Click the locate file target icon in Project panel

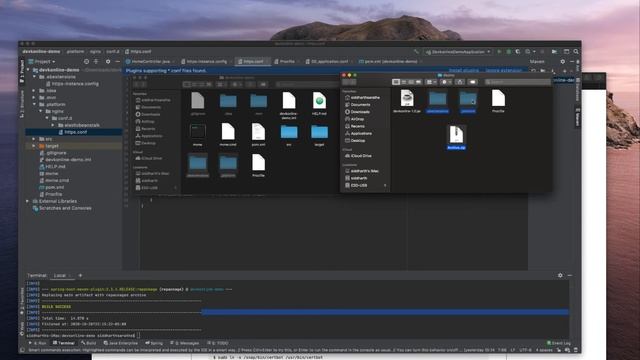point(86,62)
